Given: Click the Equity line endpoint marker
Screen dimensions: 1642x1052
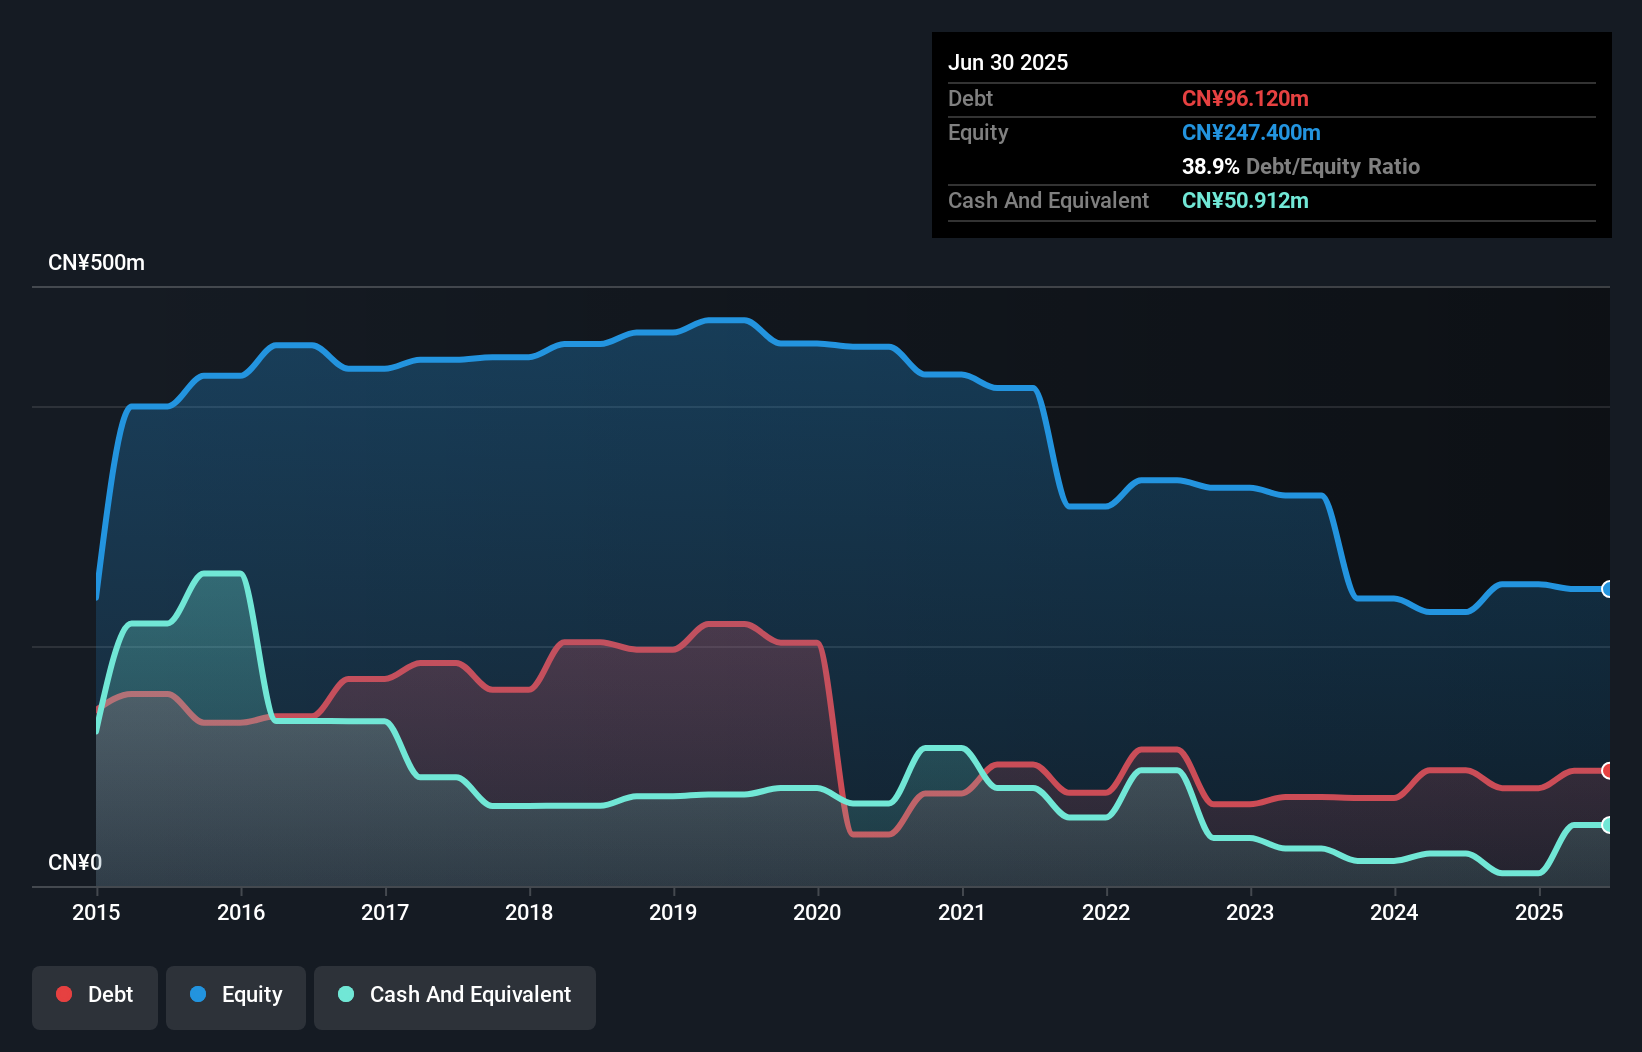Looking at the screenshot, I should 1606,590.
